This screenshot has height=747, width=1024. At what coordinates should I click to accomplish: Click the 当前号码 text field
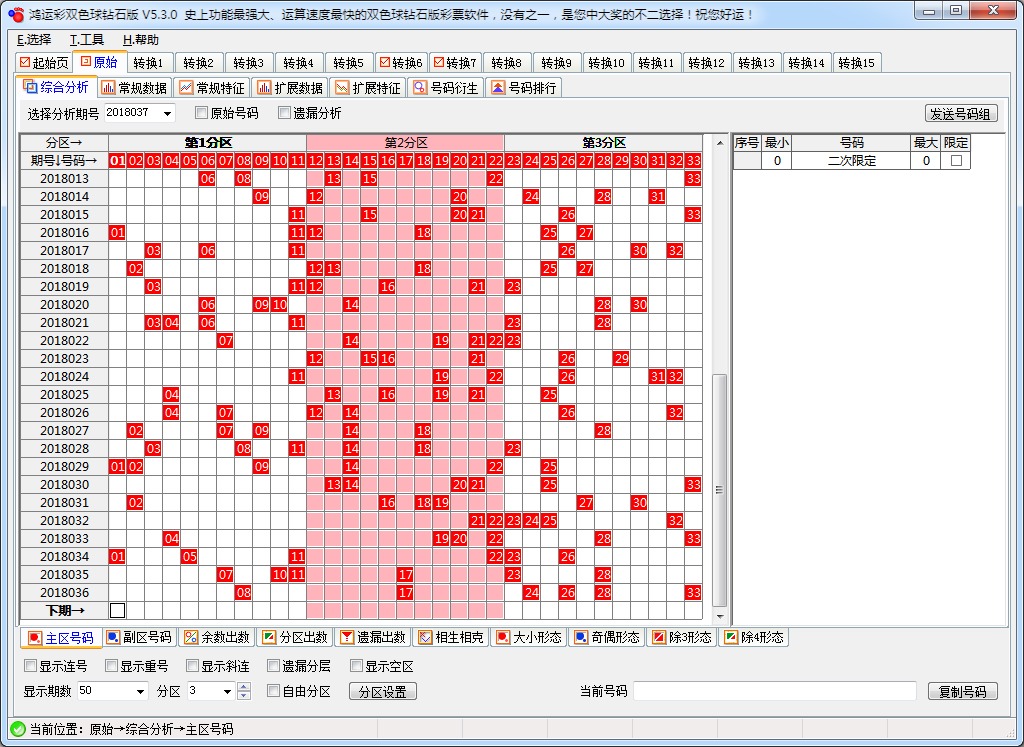(774, 691)
